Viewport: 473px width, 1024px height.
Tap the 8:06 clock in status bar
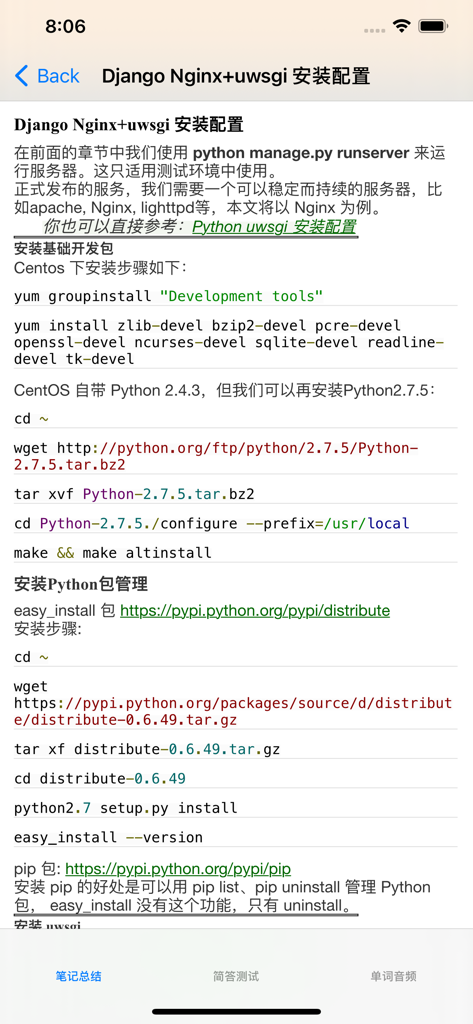coord(65,26)
